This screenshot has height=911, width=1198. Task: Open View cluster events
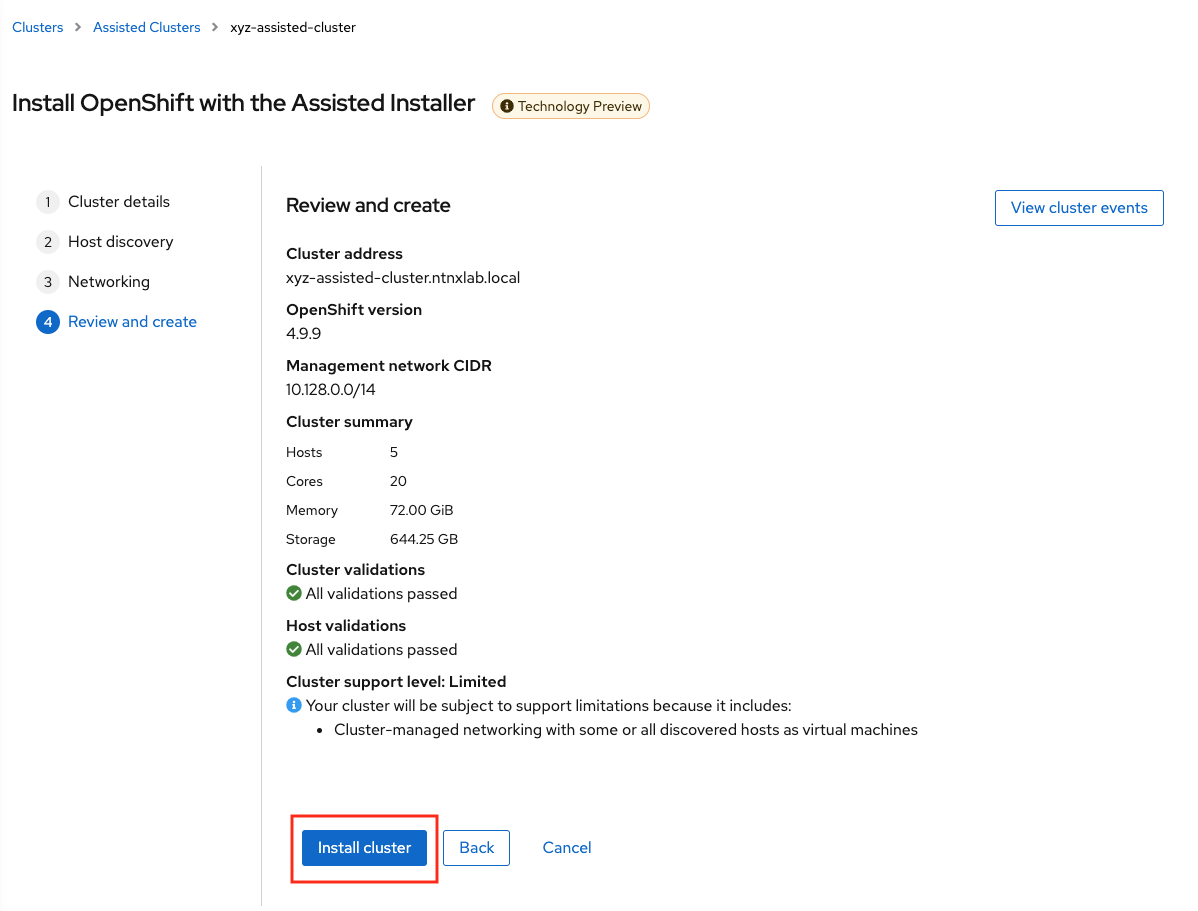[1079, 208]
